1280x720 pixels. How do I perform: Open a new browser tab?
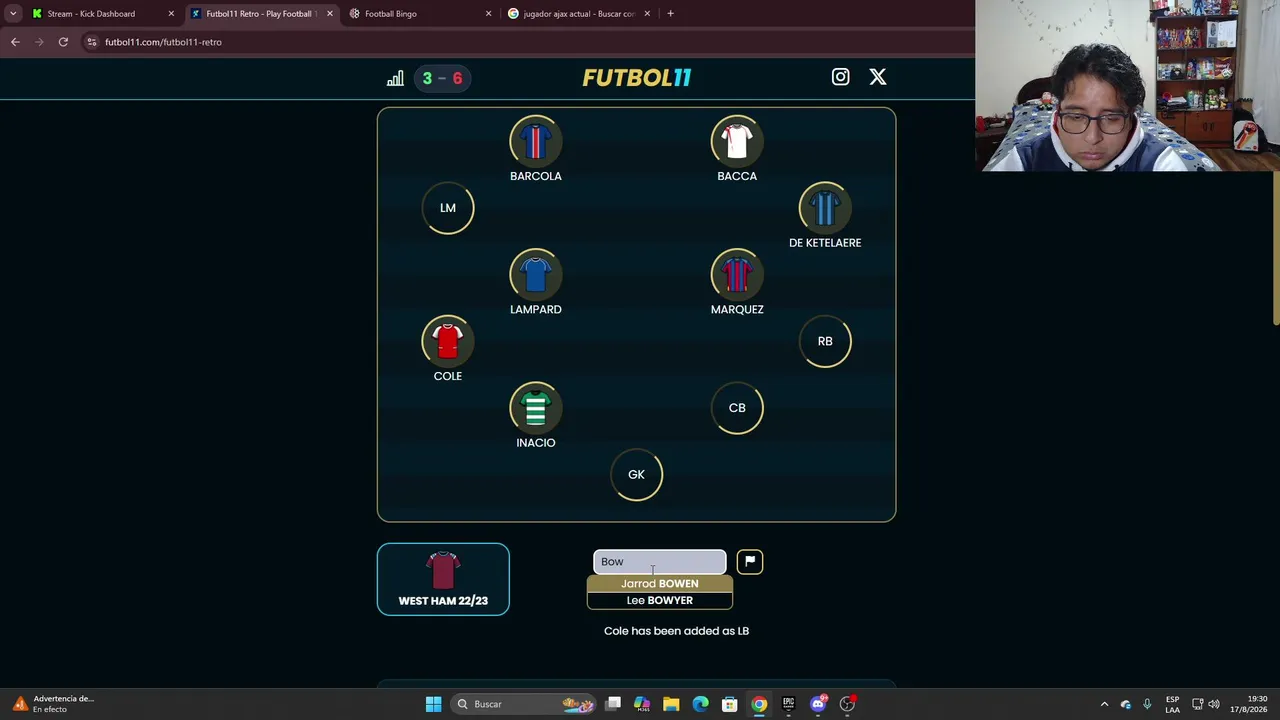click(670, 14)
